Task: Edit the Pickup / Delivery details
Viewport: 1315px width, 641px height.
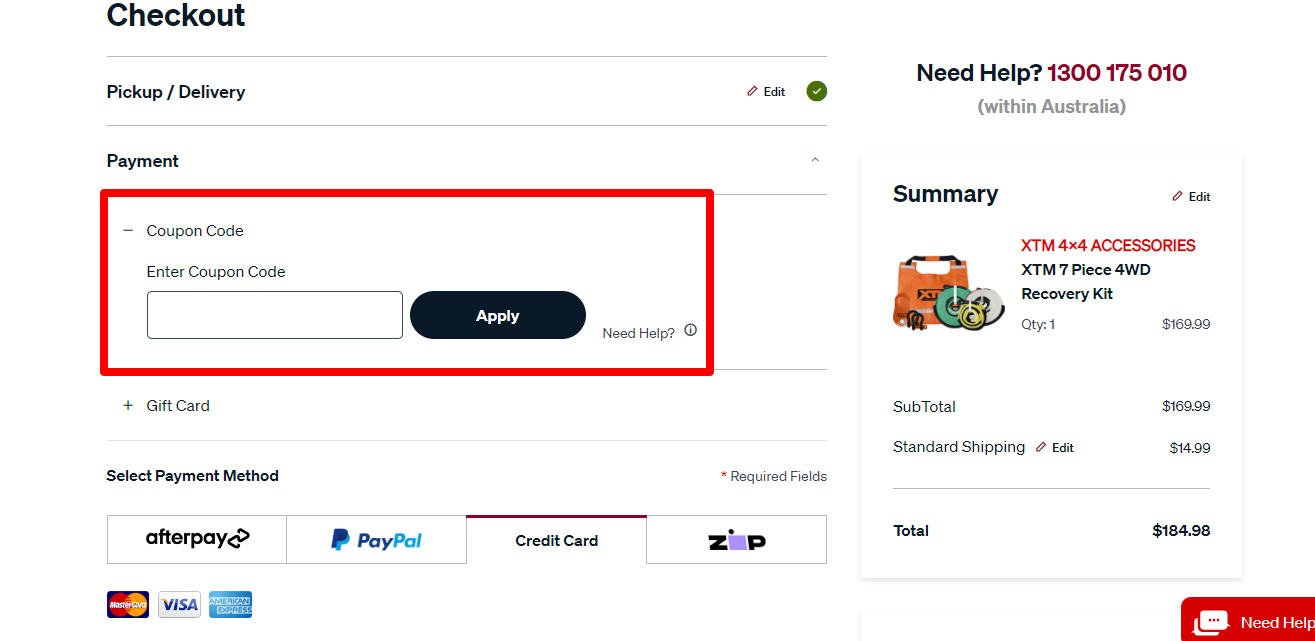Action: tap(766, 91)
